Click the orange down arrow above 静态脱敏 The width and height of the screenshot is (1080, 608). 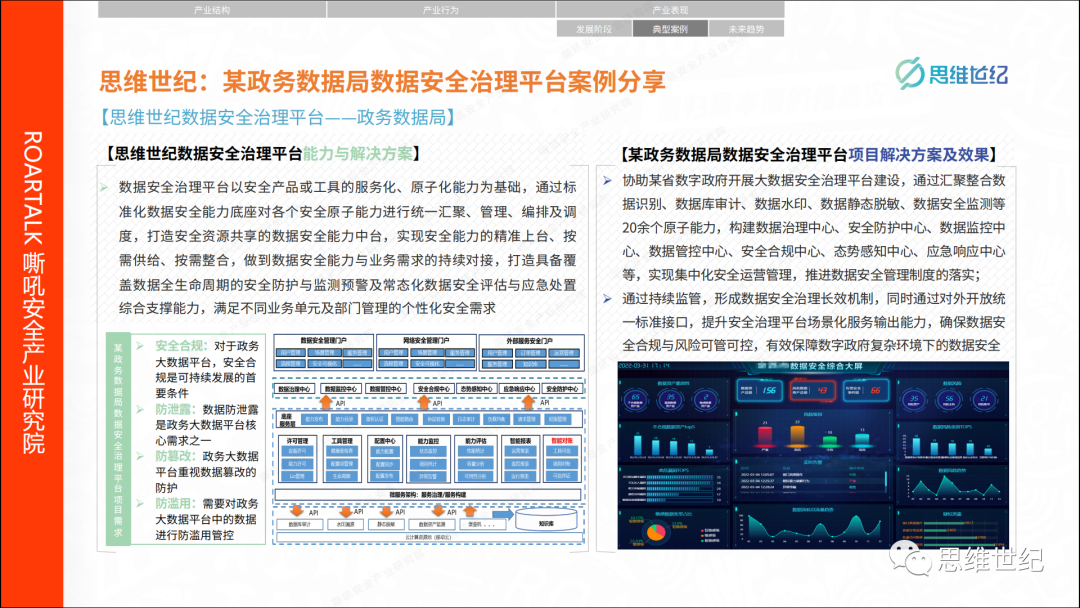coord(386,511)
